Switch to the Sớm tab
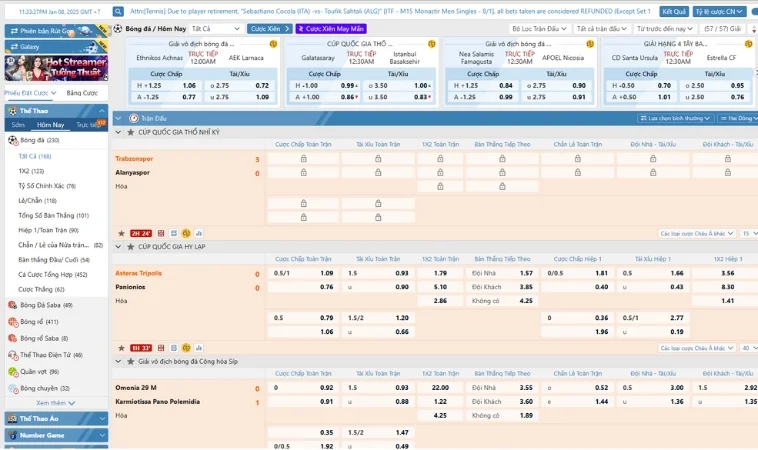758x450 pixels. coord(18,125)
